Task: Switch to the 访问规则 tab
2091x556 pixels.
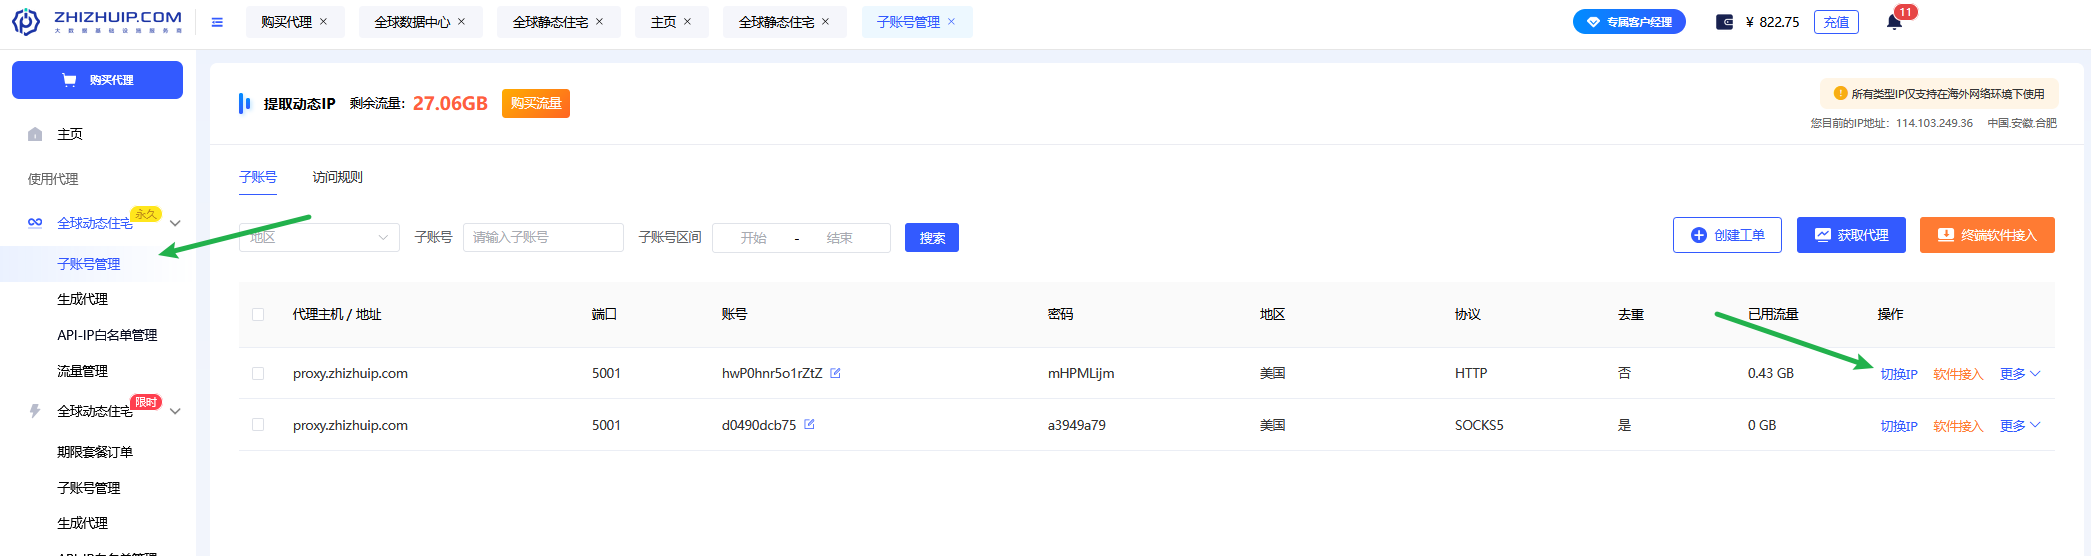Action: point(337,177)
